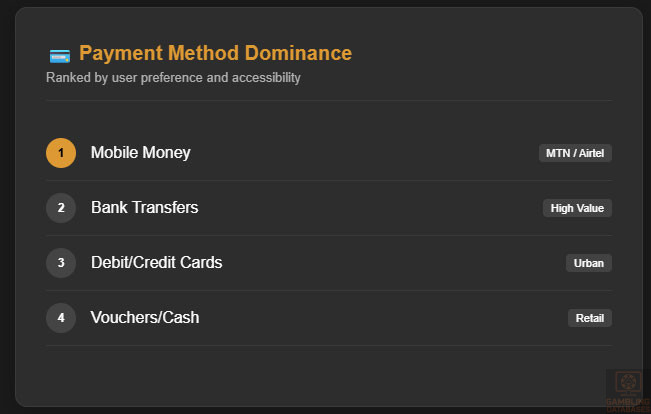Click the credit card icon beside the title
This screenshot has height=414, width=651.
(59, 55)
